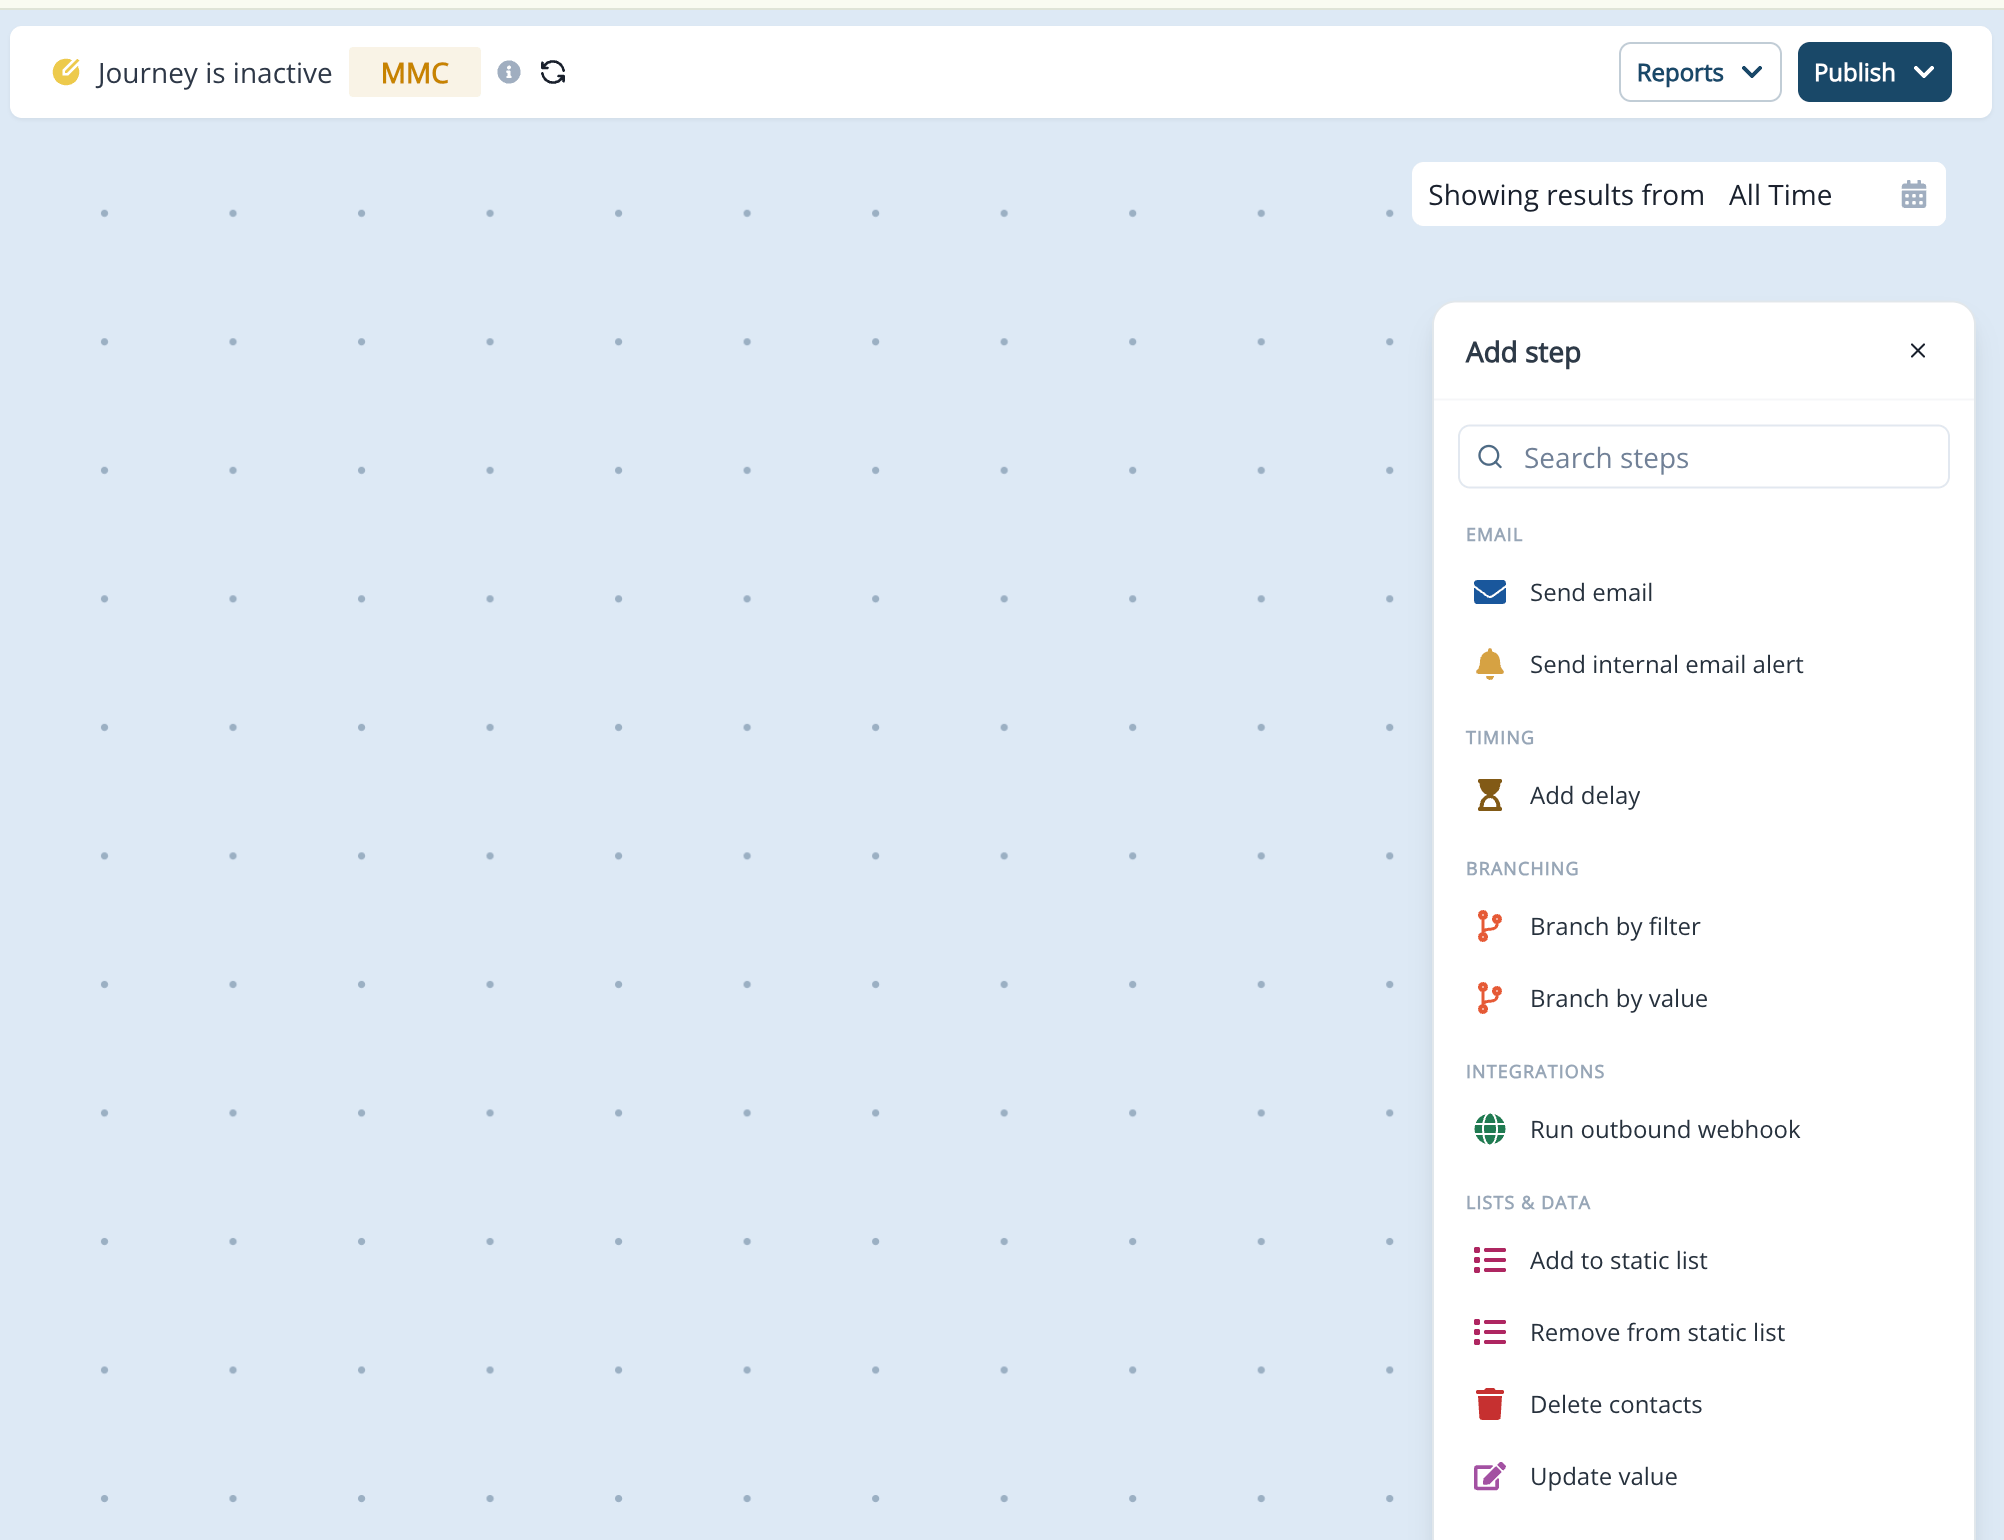2004x1540 pixels.
Task: Click the Update value pencil icon
Action: tap(1490, 1476)
